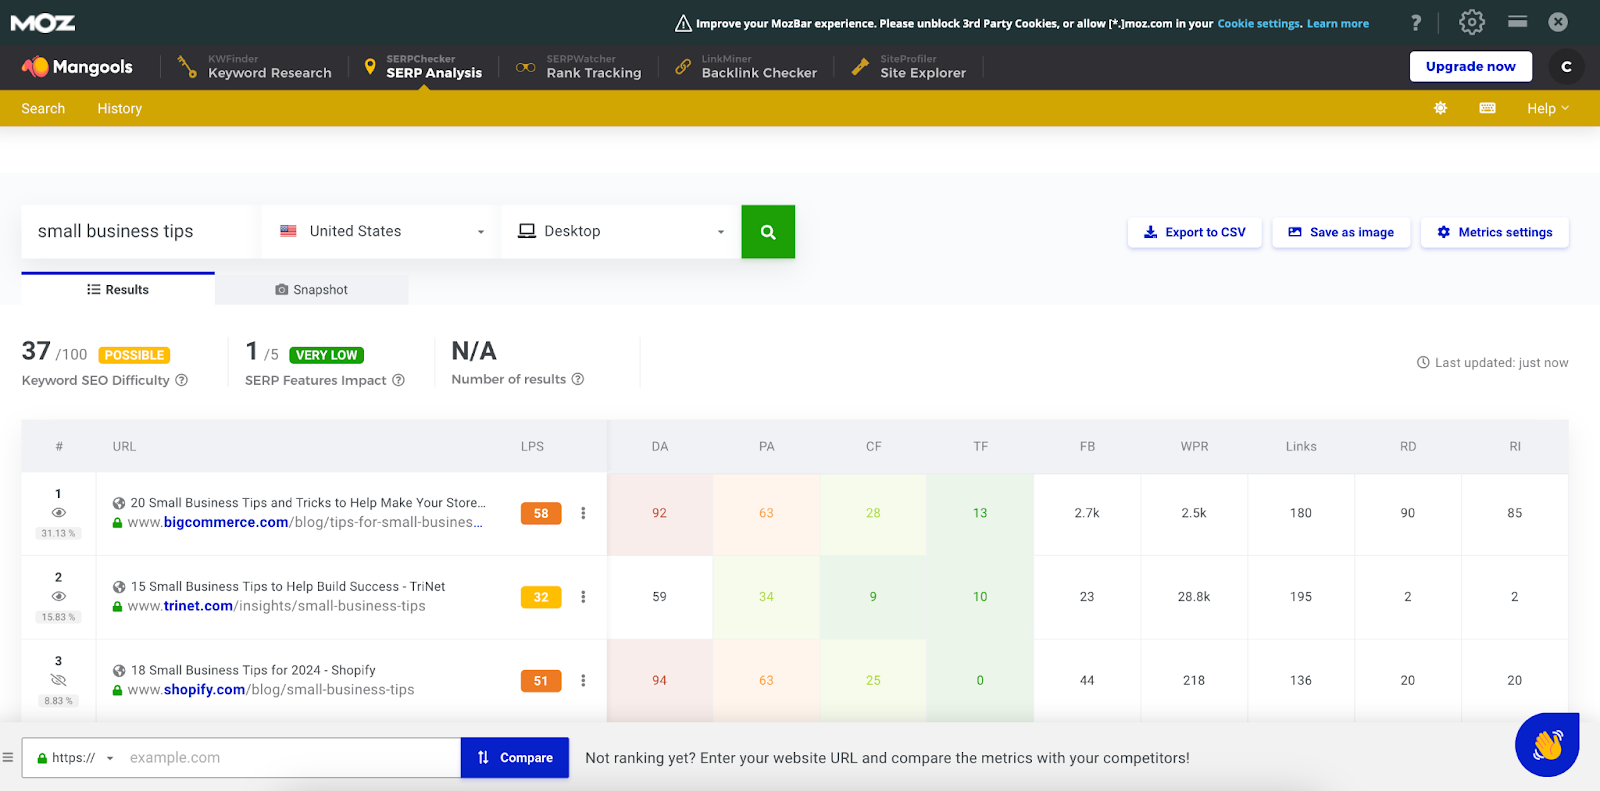Open the waving hand chat widget
Image resolution: width=1600 pixels, height=791 pixels.
(x=1547, y=745)
